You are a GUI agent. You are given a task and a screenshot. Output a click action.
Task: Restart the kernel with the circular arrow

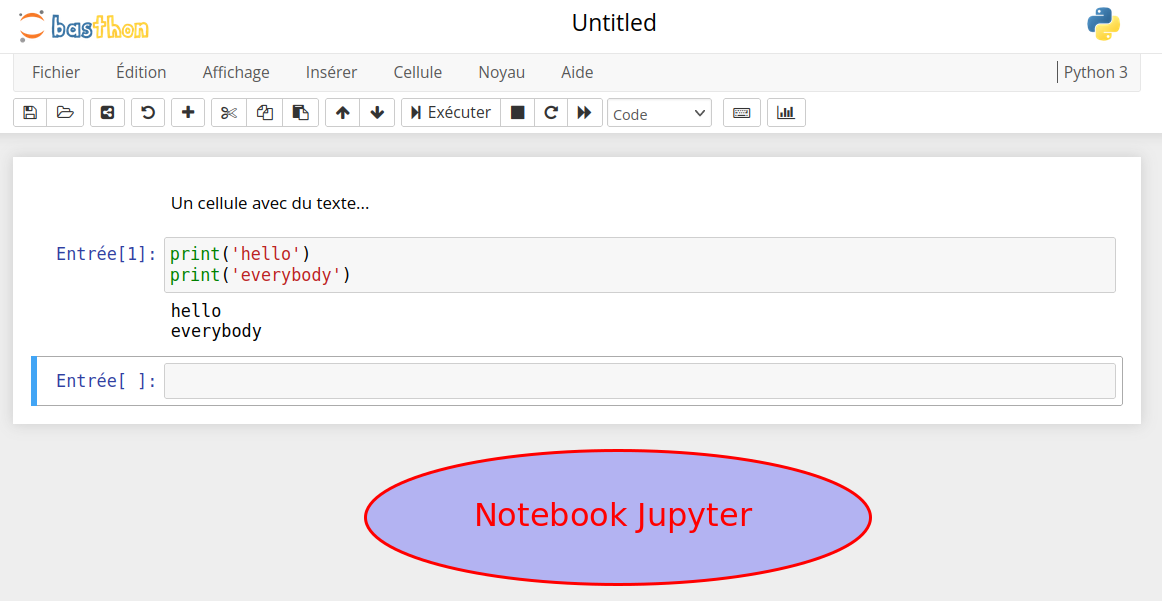[550, 113]
